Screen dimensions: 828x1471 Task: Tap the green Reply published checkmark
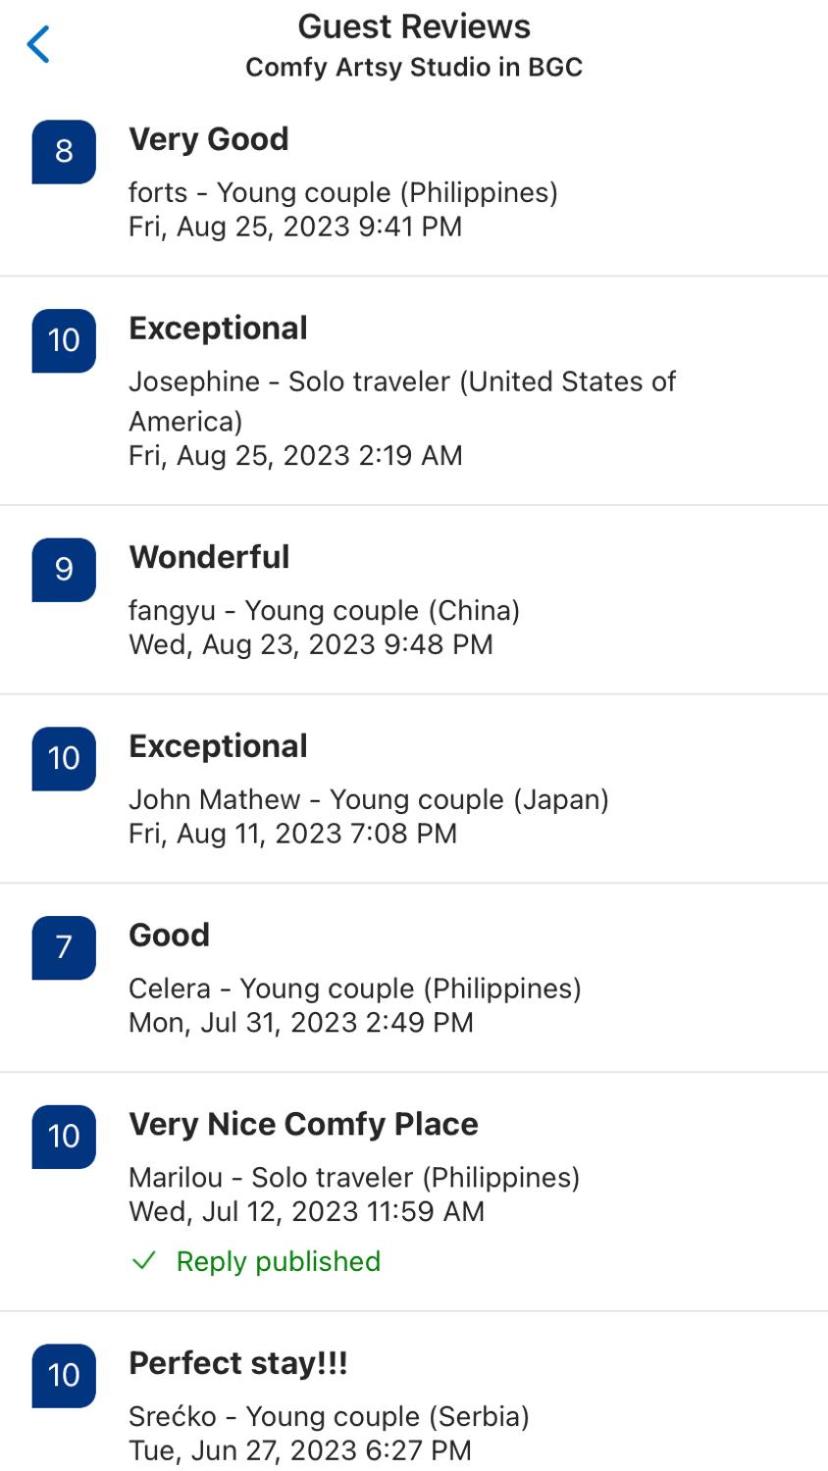click(144, 1262)
